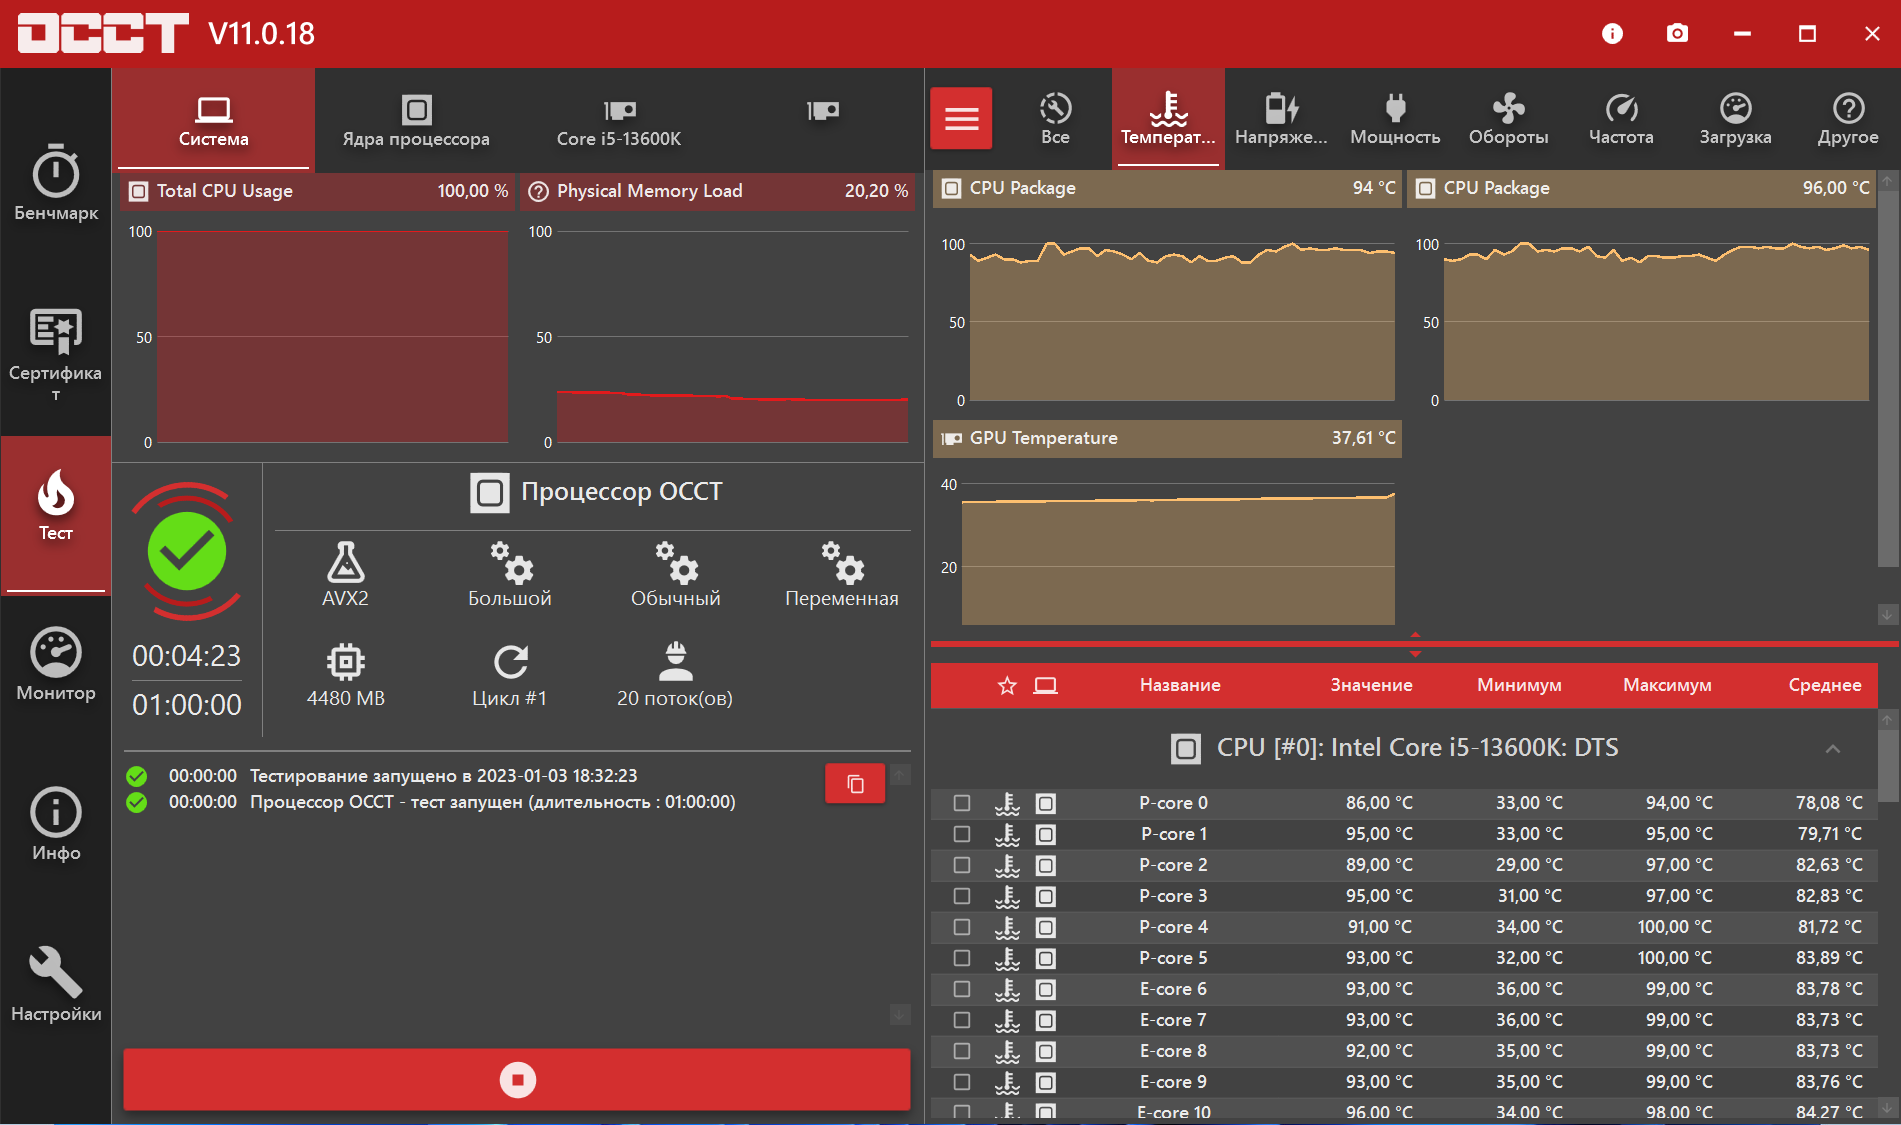
Task: Switch to the Загрузка sensors tab
Action: click(x=1735, y=118)
